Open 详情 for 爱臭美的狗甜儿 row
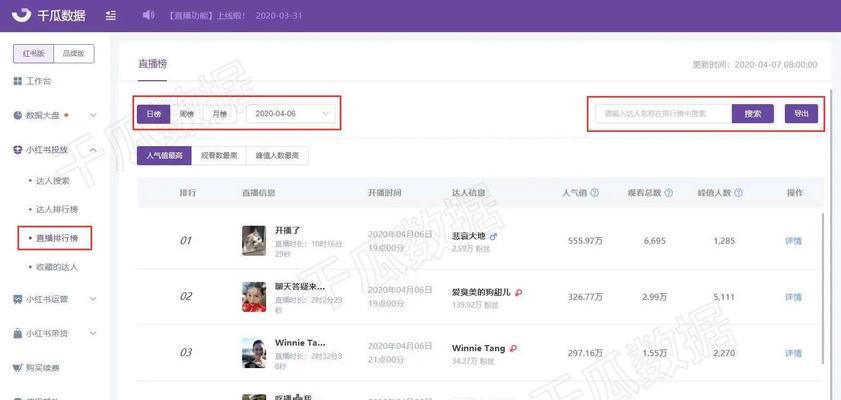Viewport: 841px width, 400px height. click(793, 297)
